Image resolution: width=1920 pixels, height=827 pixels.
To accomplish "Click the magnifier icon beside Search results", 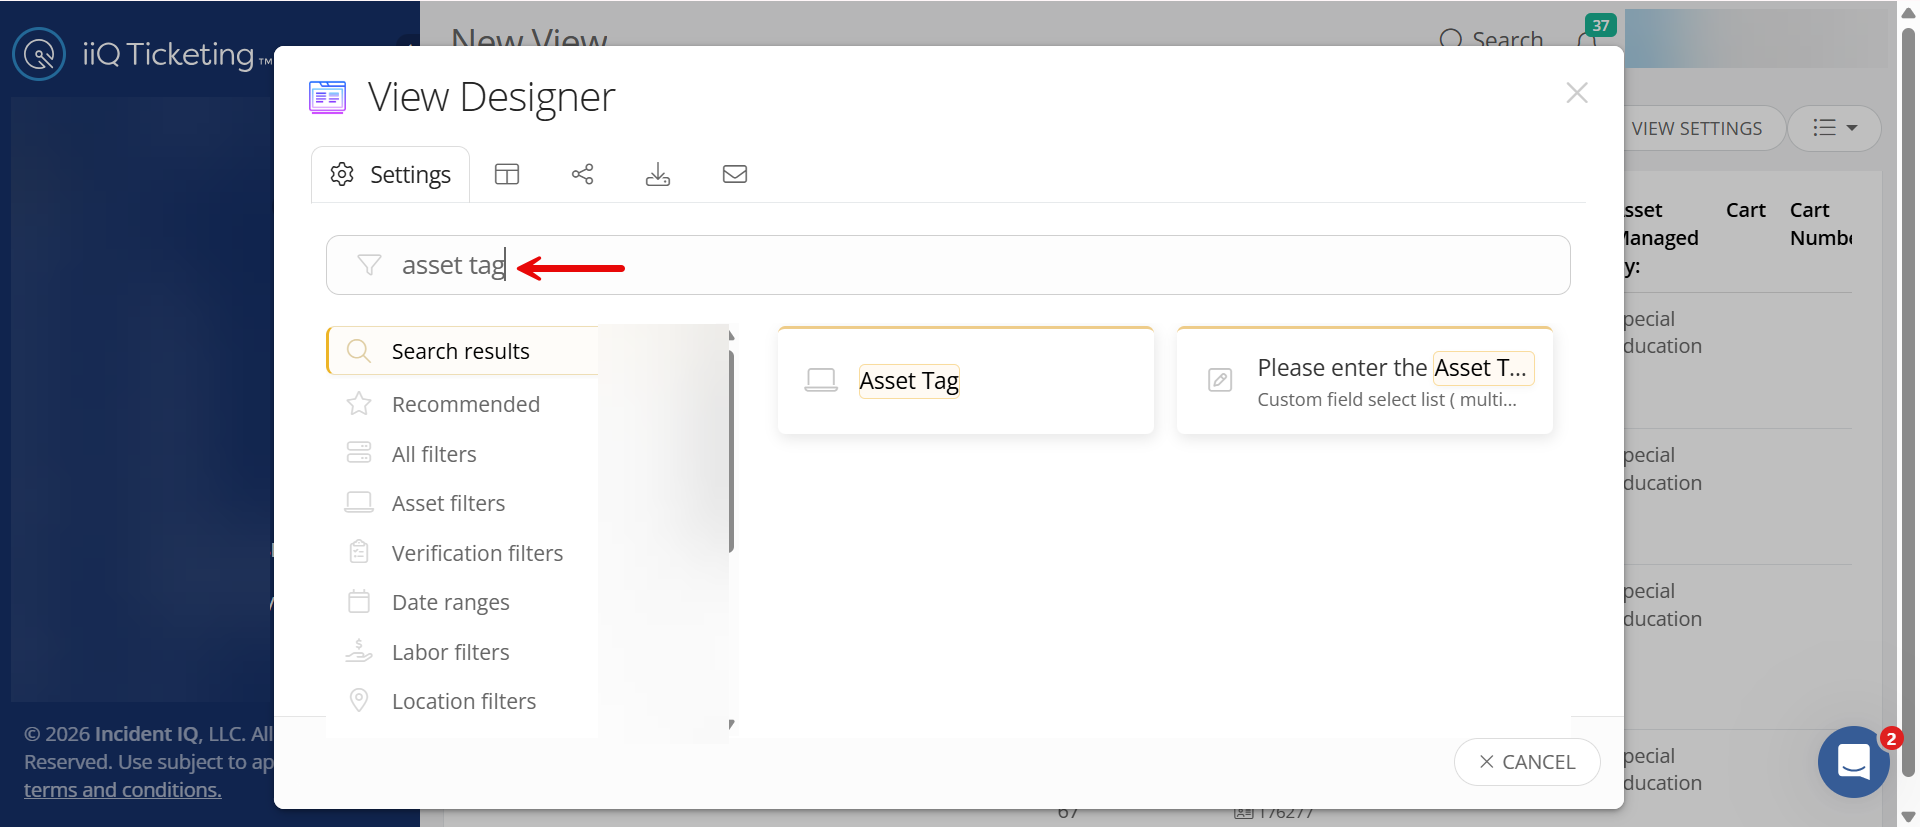I will click(359, 351).
